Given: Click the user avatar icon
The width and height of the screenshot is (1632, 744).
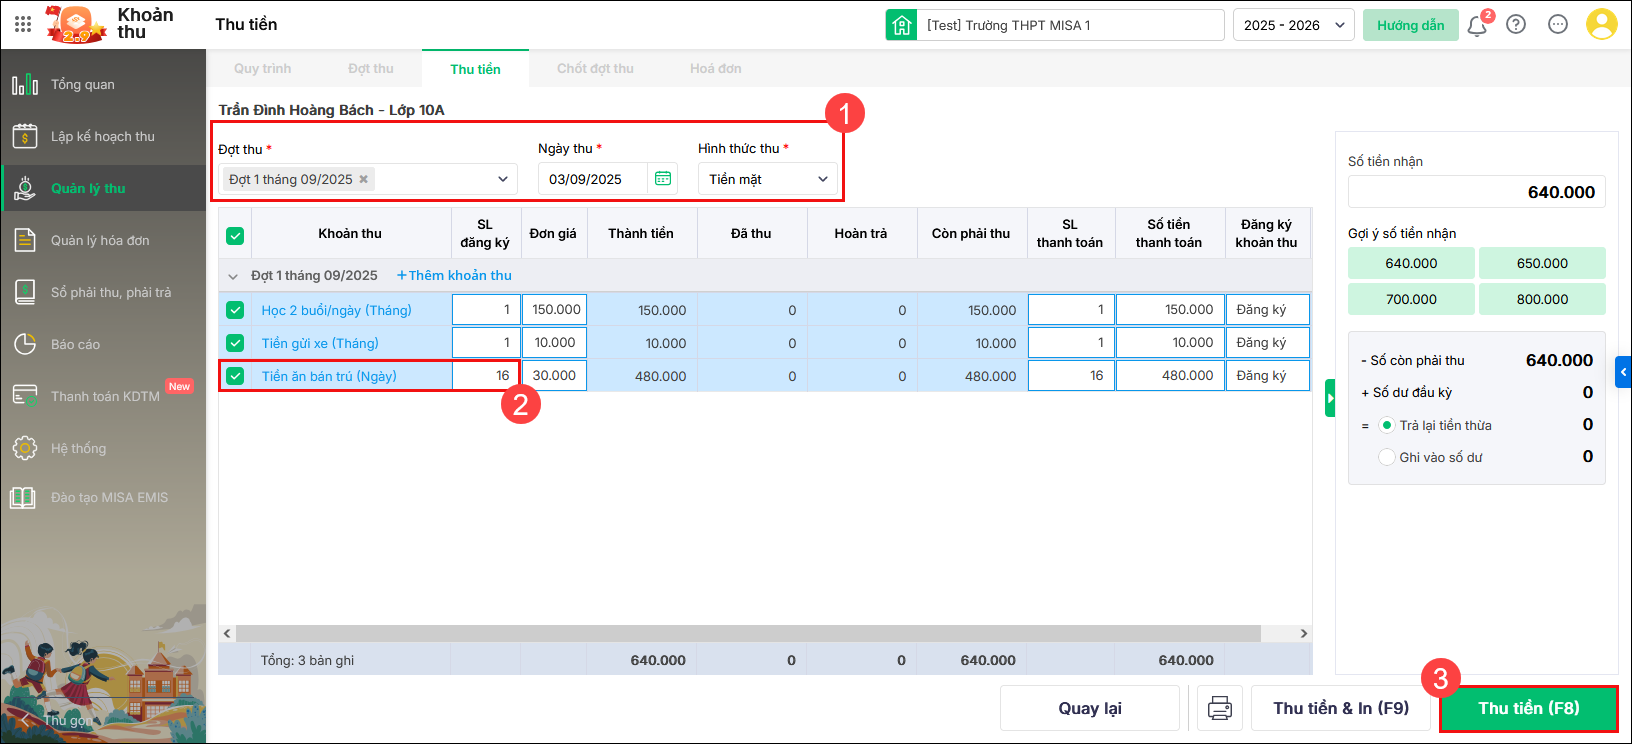Looking at the screenshot, I should [x=1601, y=25].
